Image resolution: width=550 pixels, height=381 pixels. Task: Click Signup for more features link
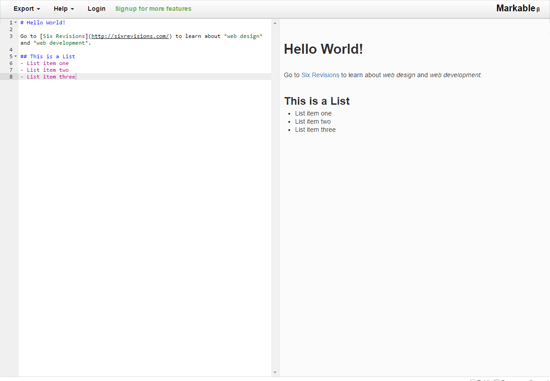(x=153, y=9)
